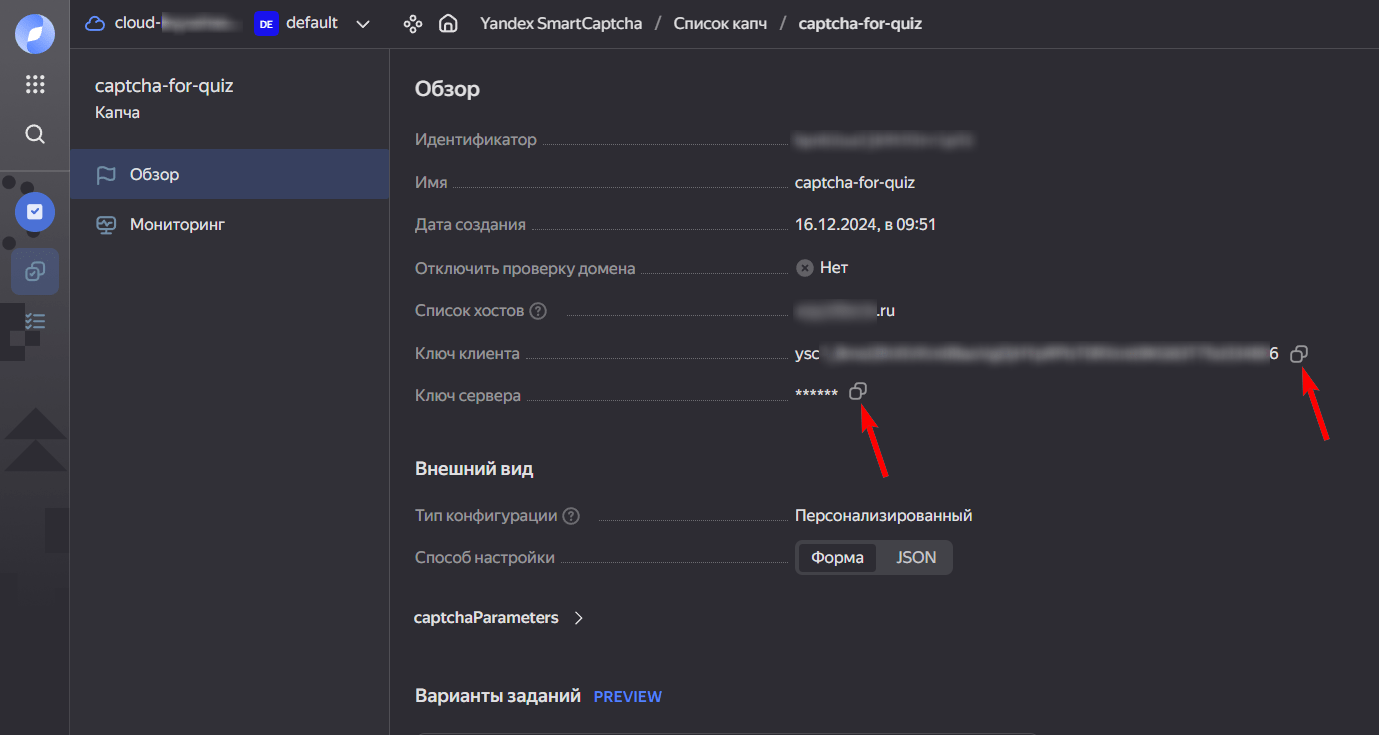Viewport: 1379px width, 735px height.
Task: Click the Мониторинг monitor icon
Action: coord(106,225)
